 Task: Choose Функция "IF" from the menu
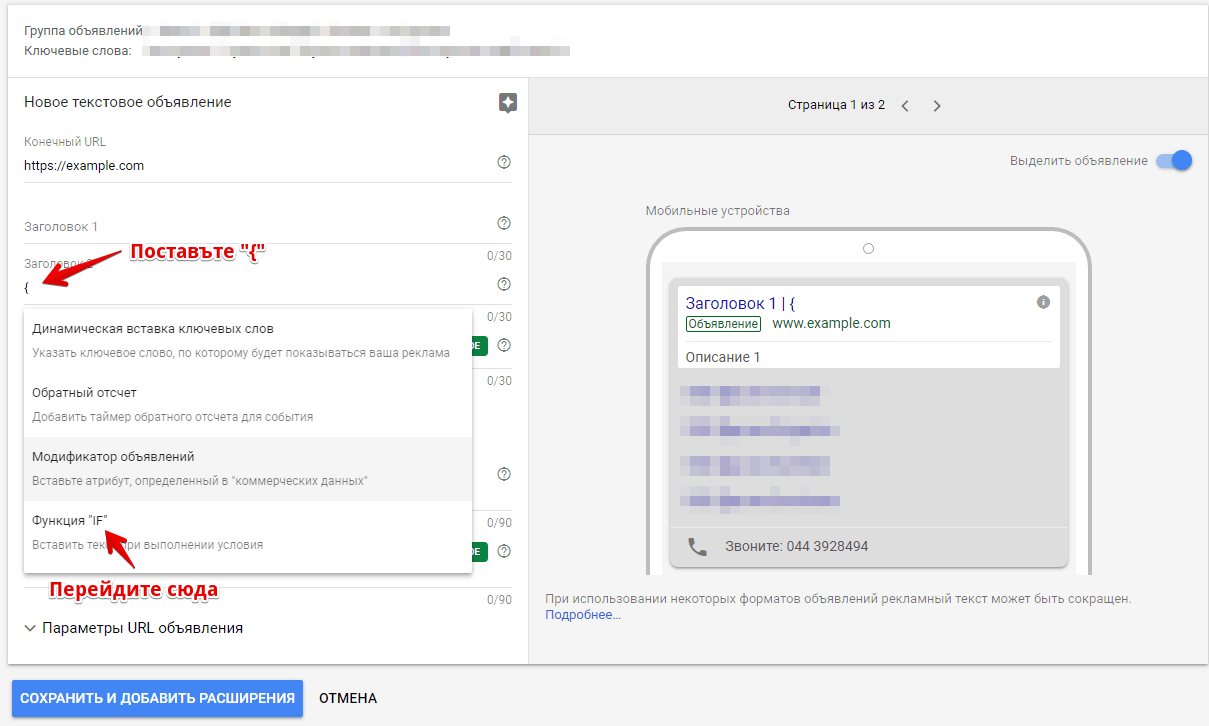coord(248,533)
